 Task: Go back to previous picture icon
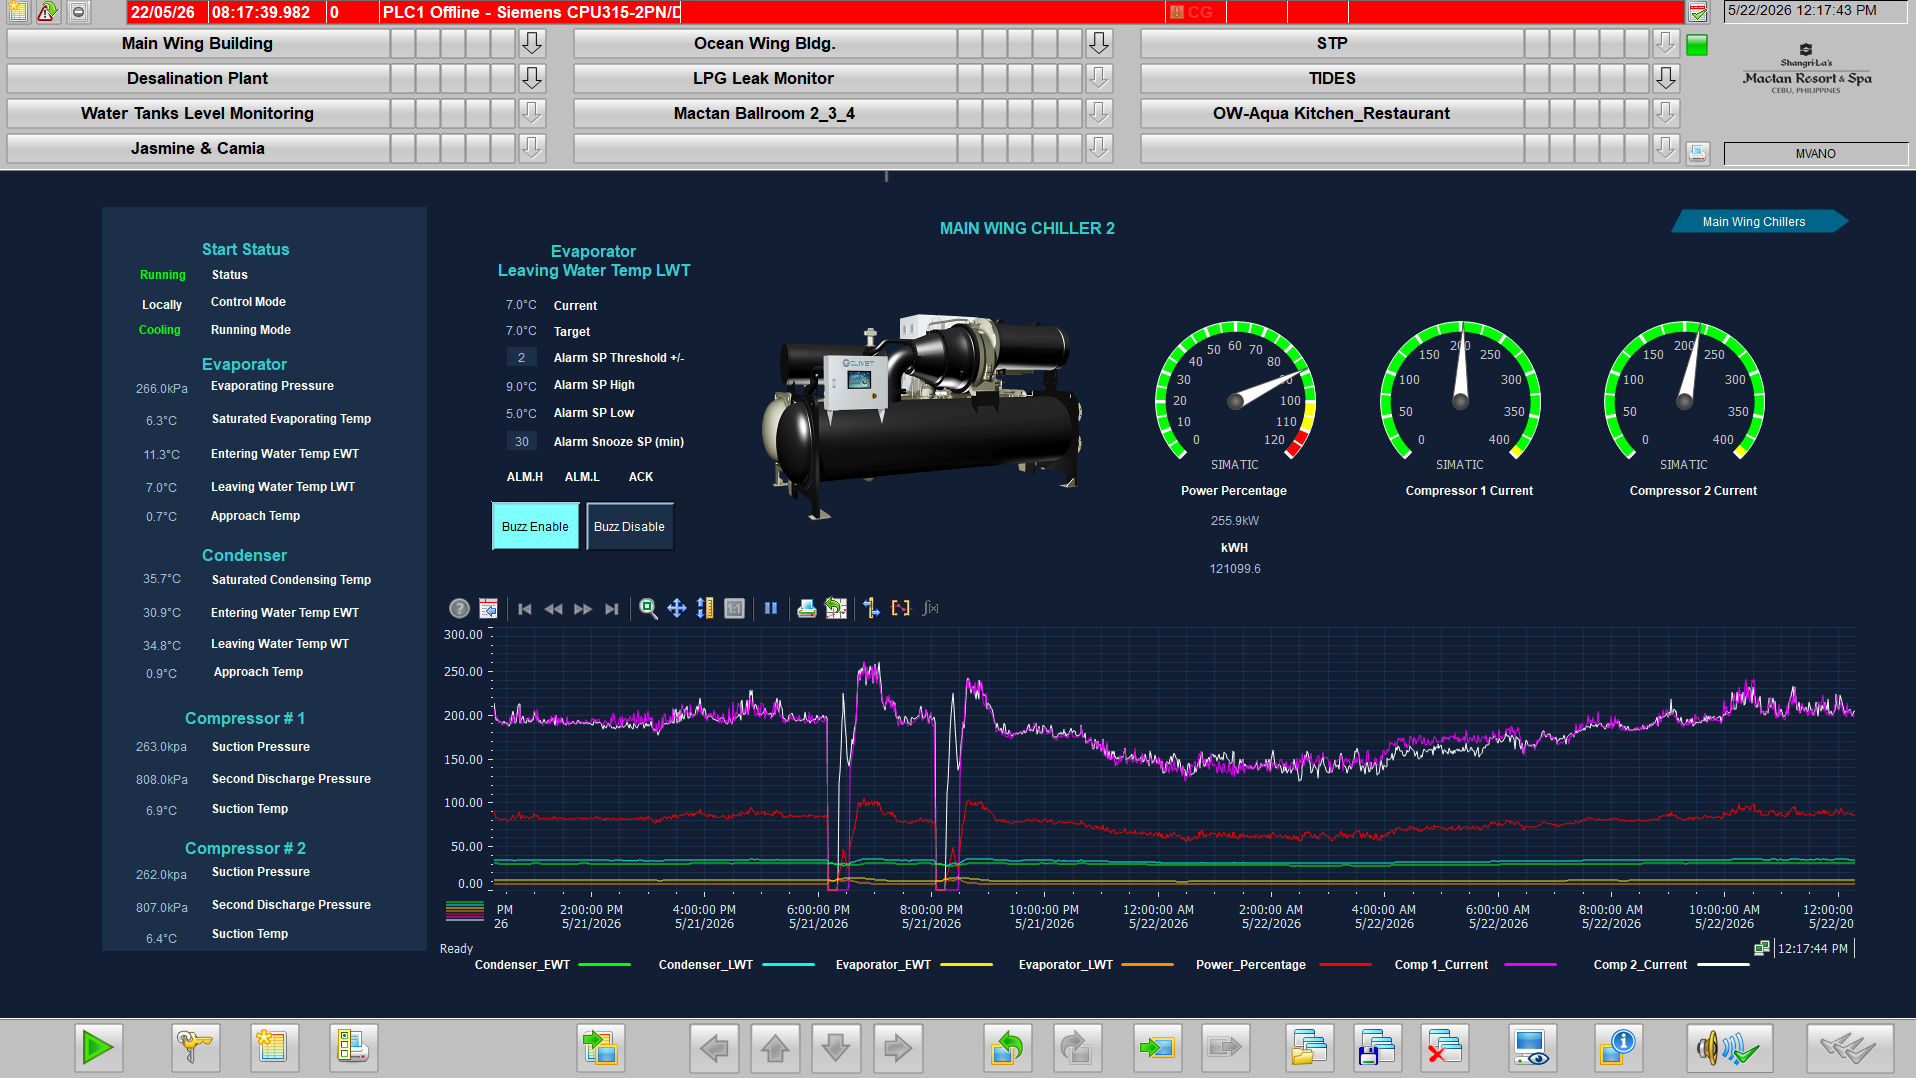(x=1007, y=1048)
